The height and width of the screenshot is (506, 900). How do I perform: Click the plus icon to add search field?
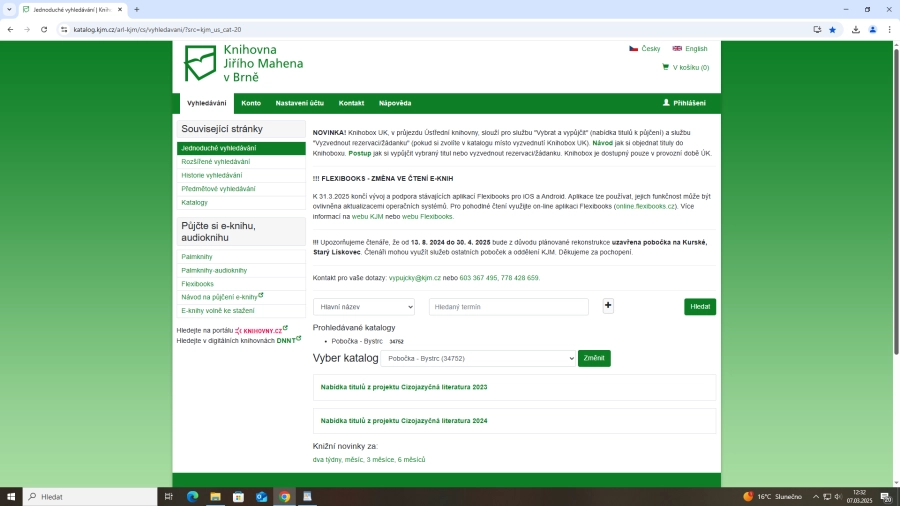(x=608, y=306)
